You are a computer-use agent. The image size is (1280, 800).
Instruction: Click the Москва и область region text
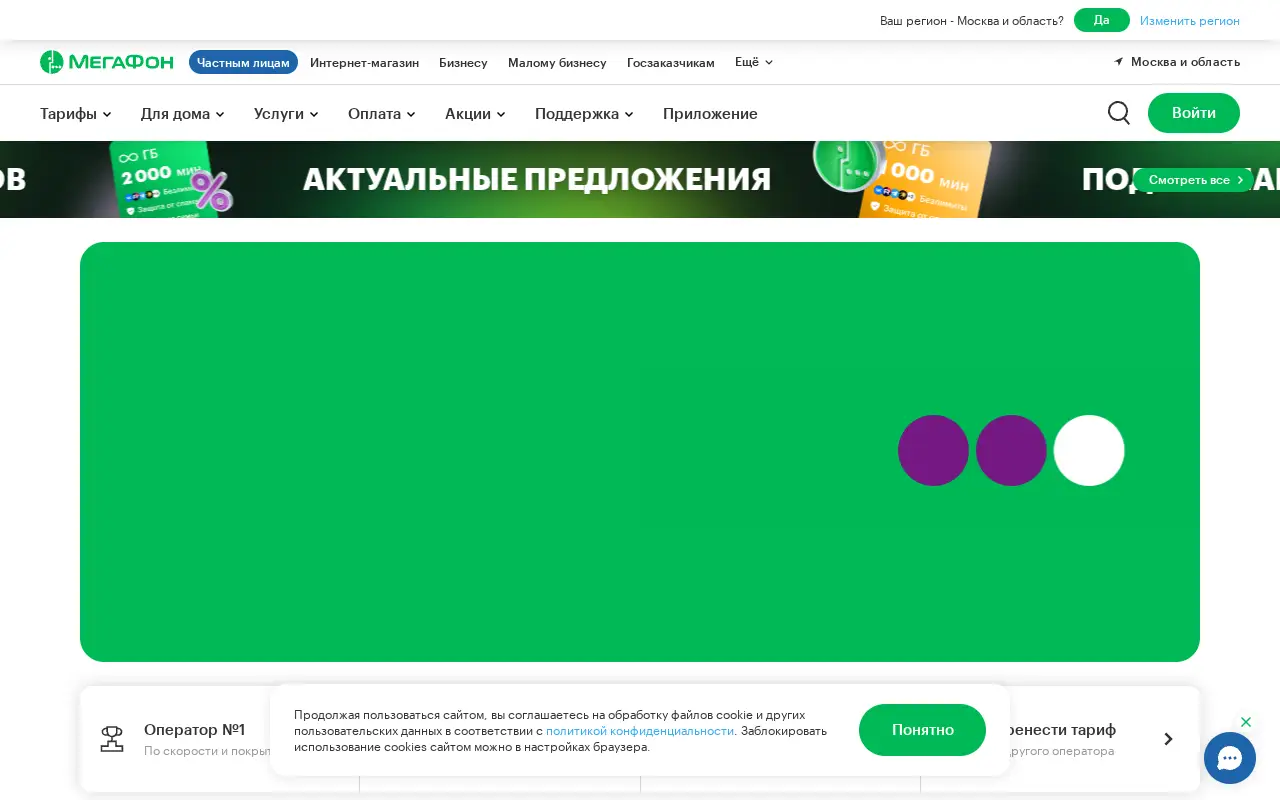click(x=1185, y=62)
